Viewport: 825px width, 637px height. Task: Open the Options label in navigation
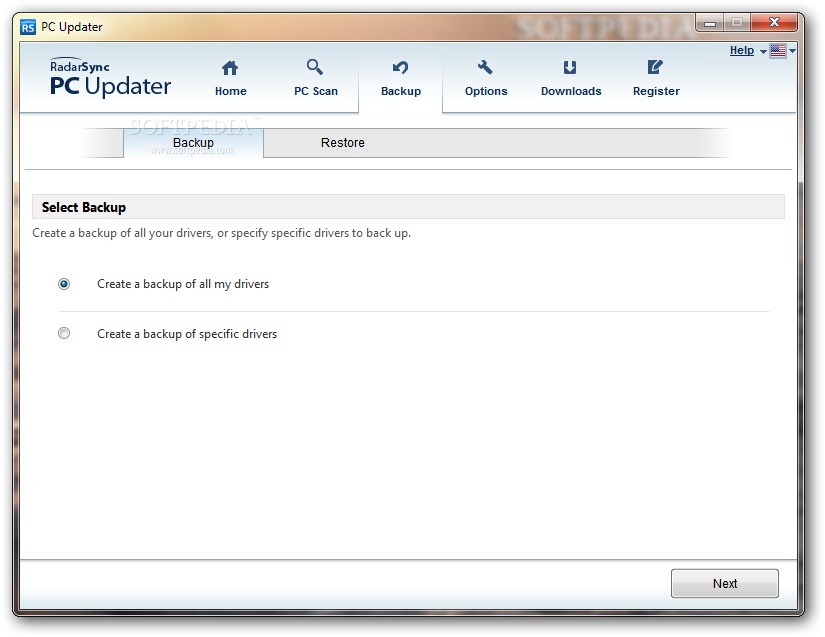pos(486,91)
